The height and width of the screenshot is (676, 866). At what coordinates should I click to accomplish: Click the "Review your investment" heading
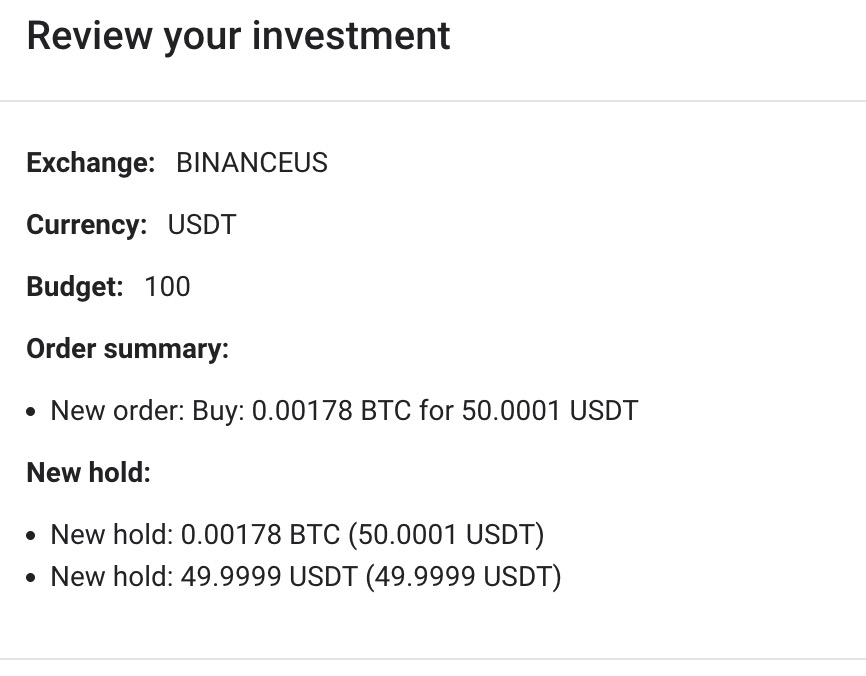238,37
